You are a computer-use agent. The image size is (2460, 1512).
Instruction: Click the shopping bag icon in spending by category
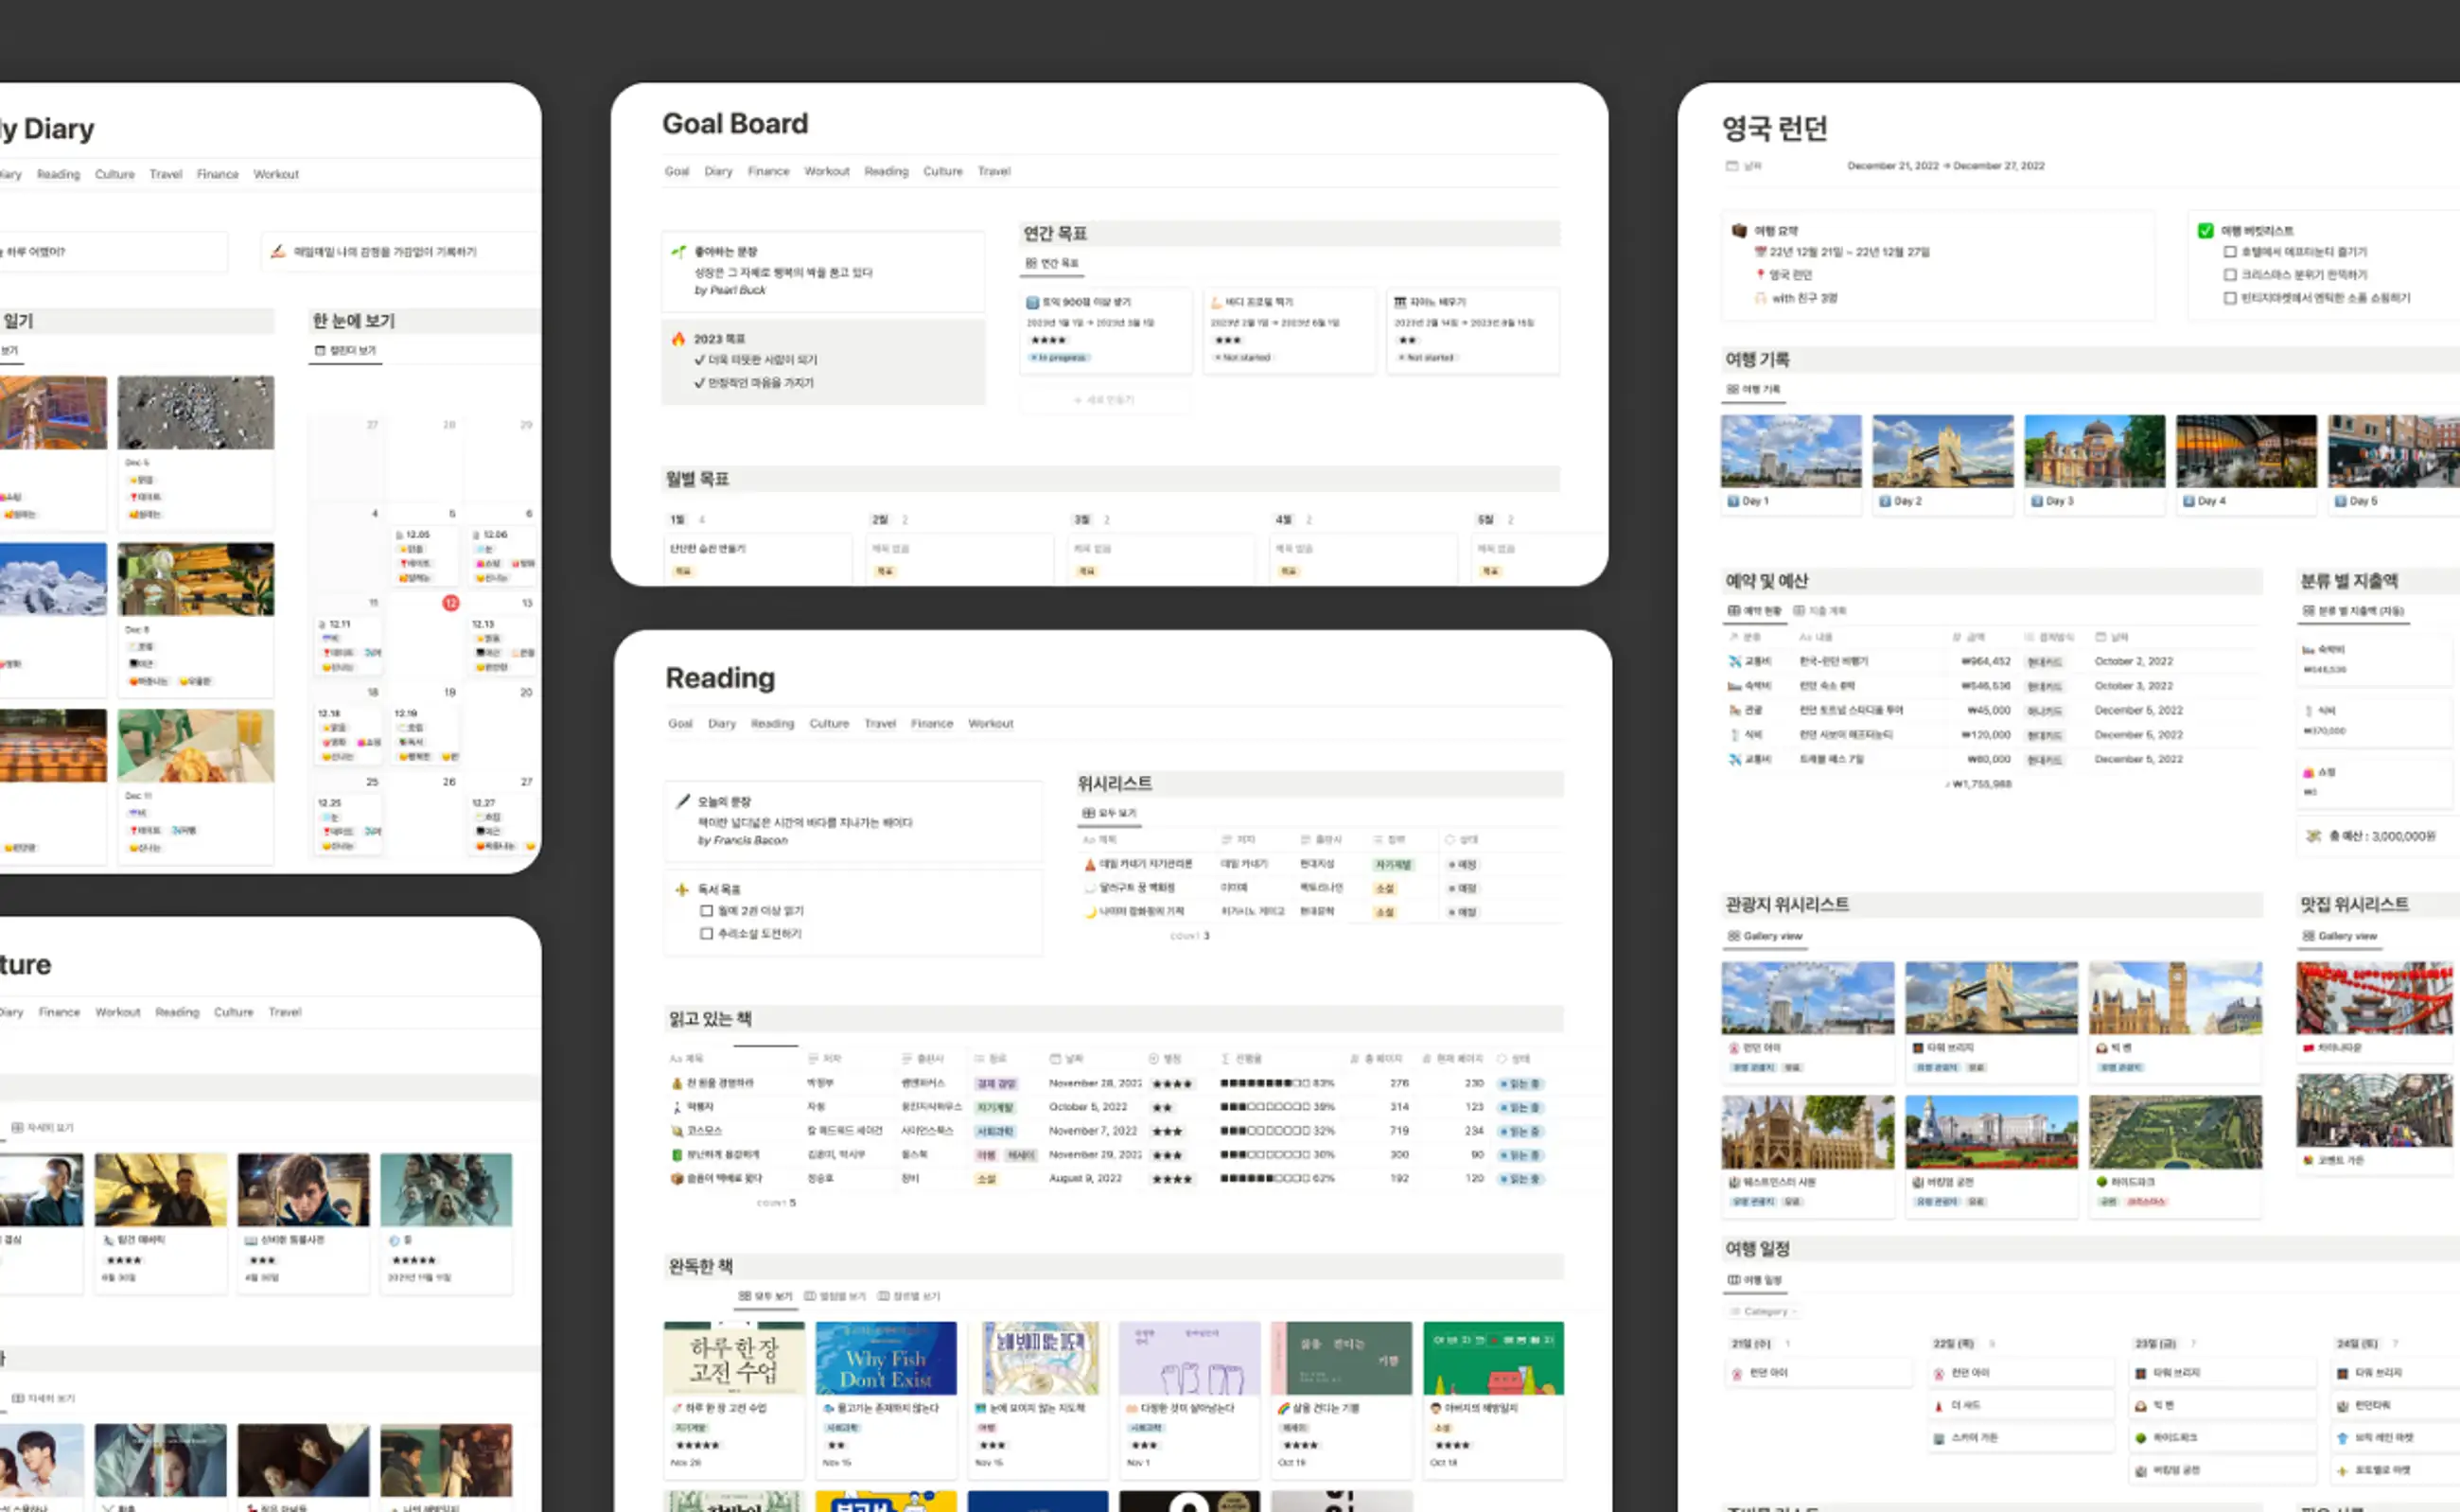tap(2309, 773)
